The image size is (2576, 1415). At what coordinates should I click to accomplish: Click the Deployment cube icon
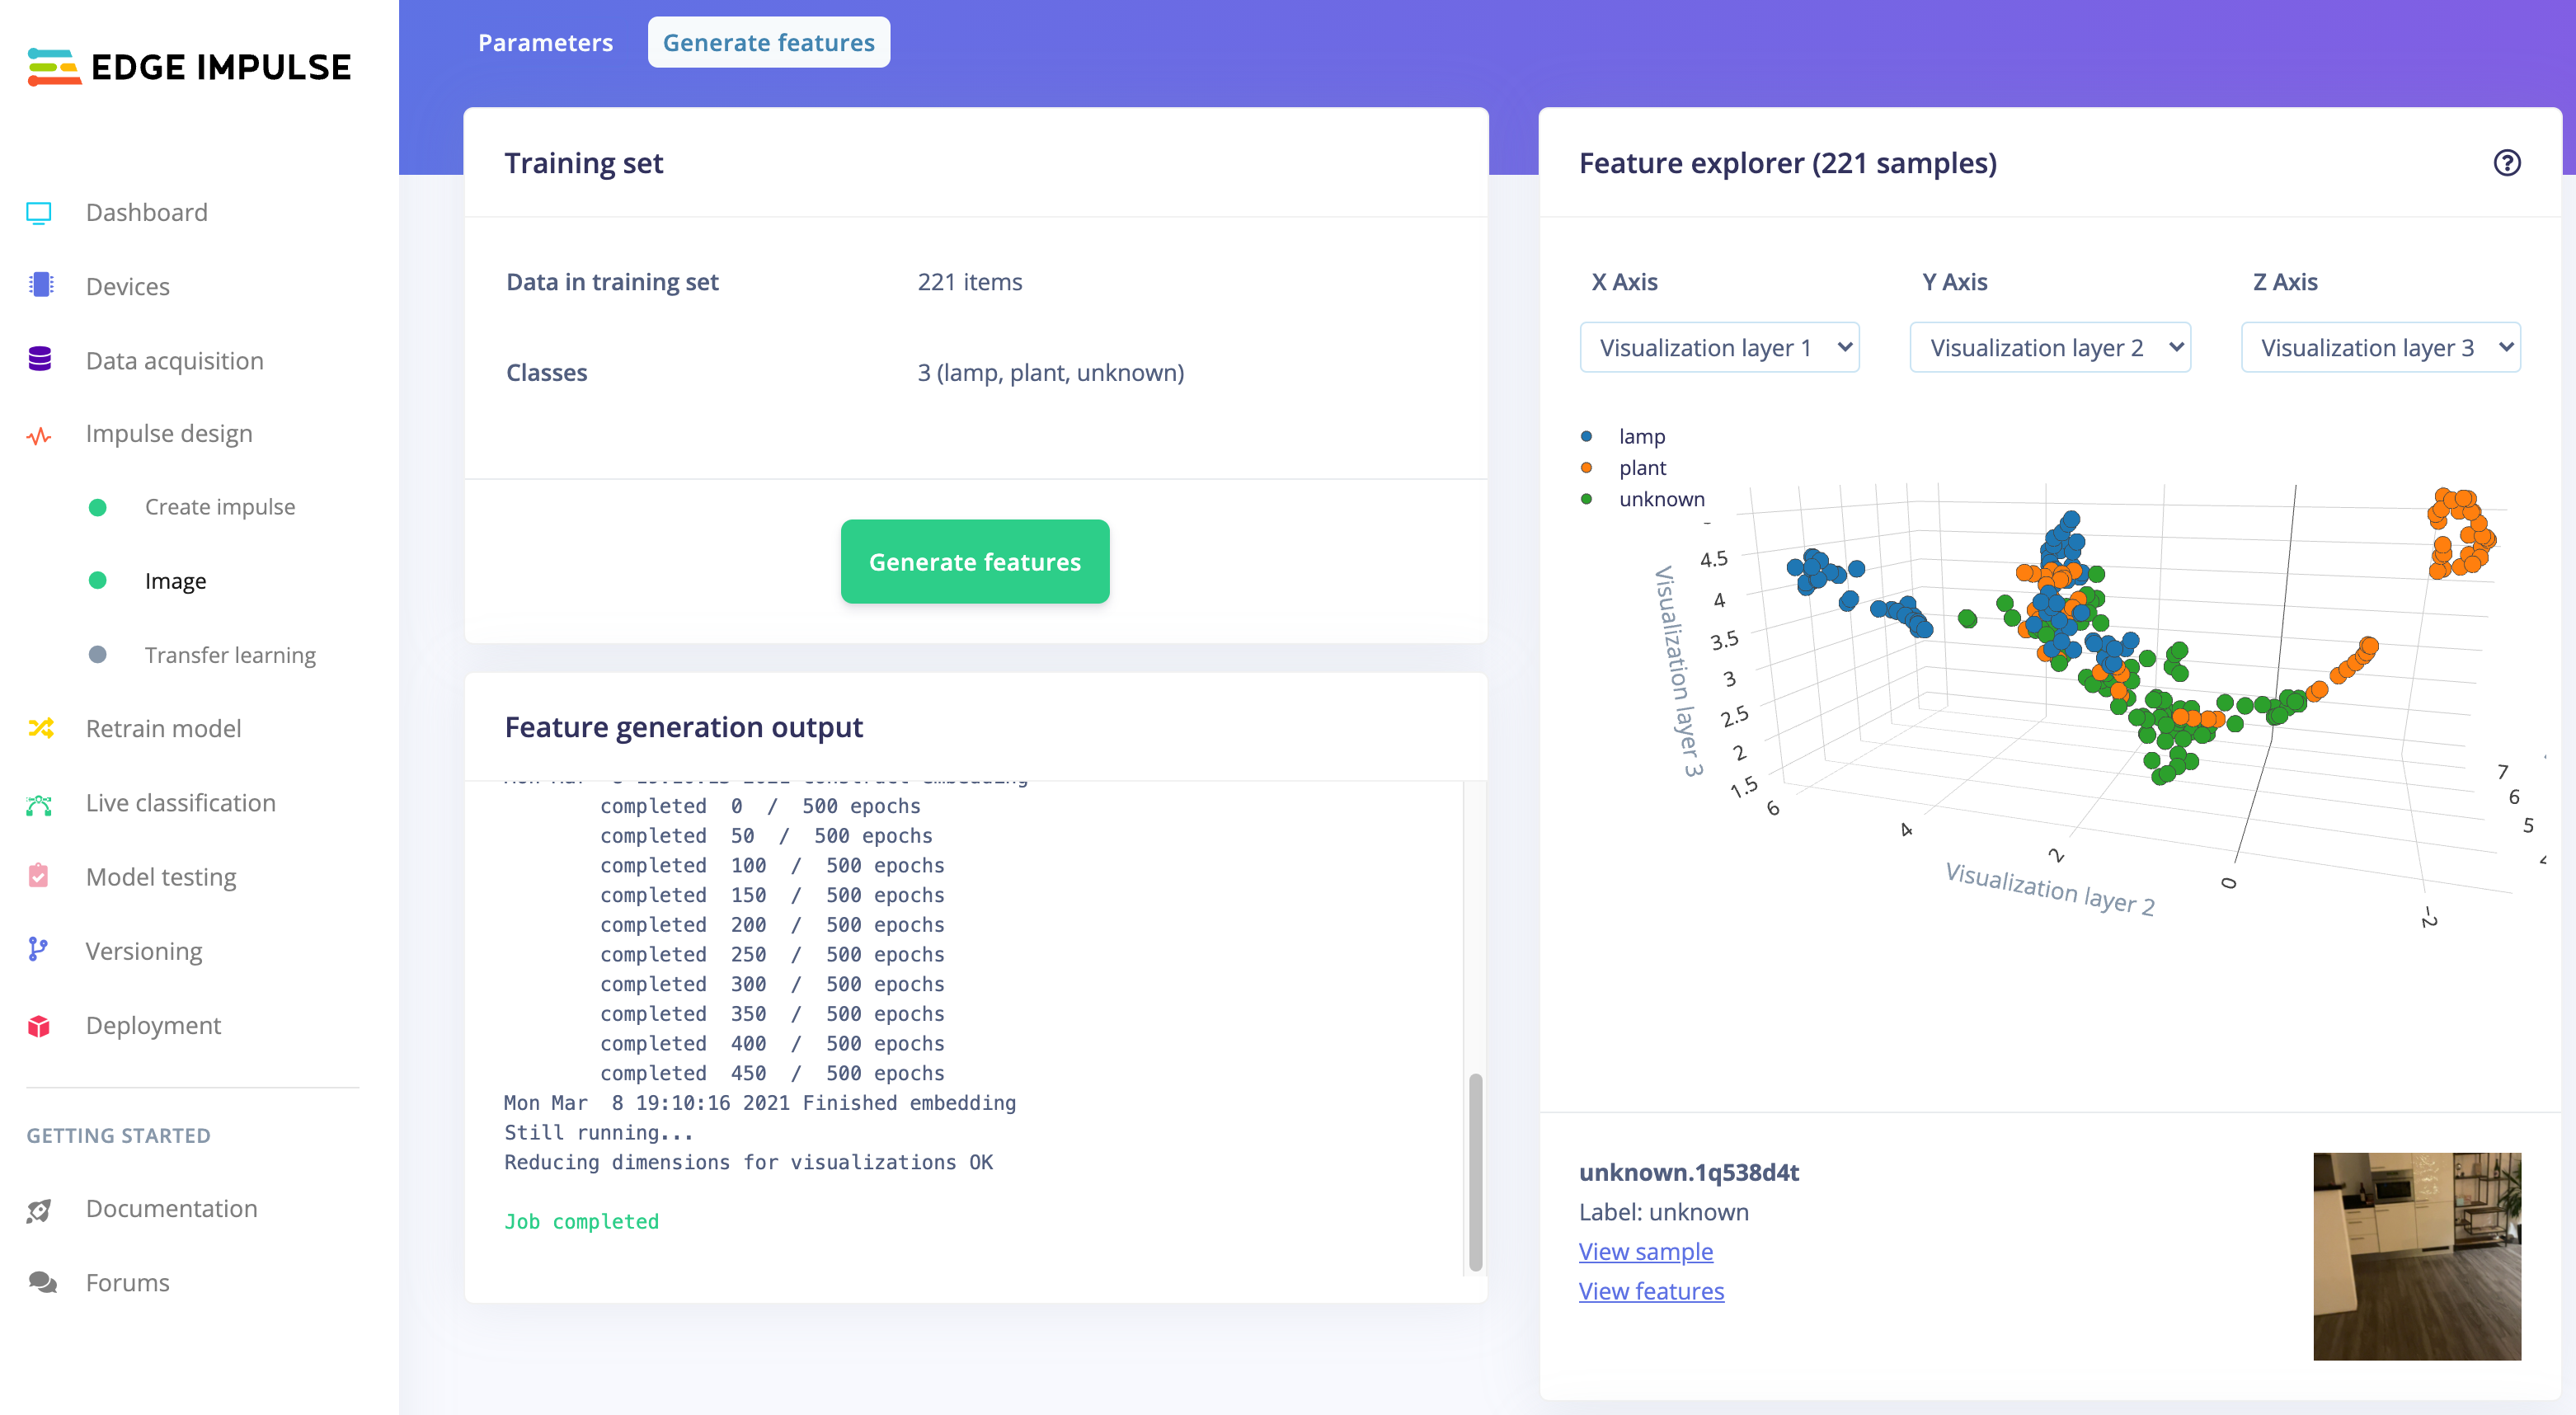click(39, 1025)
